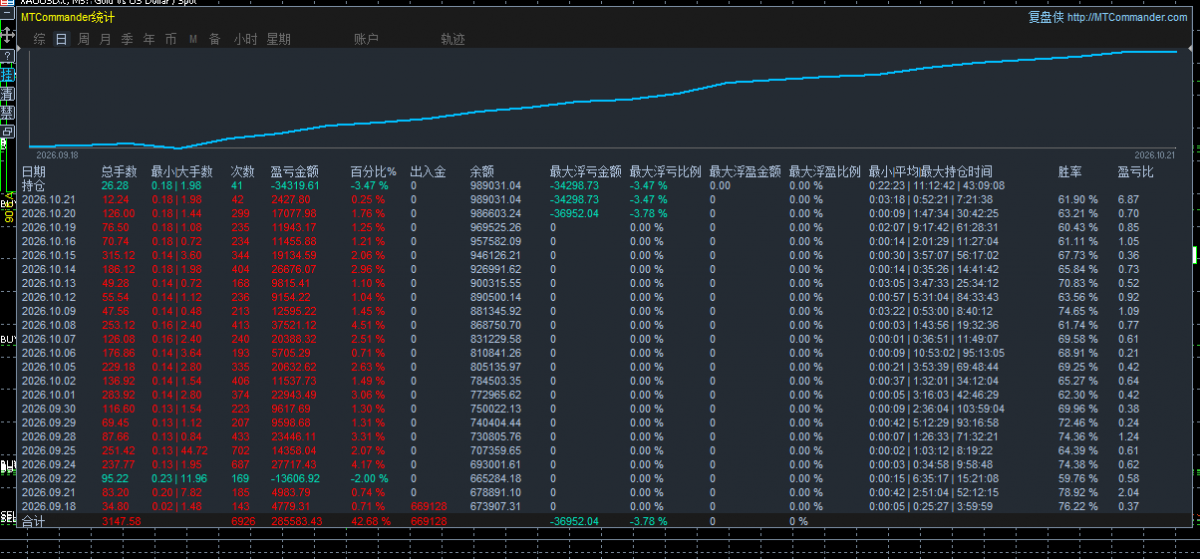1200x559 pixels.
Task: Select the M tab
Action: (x=193, y=39)
